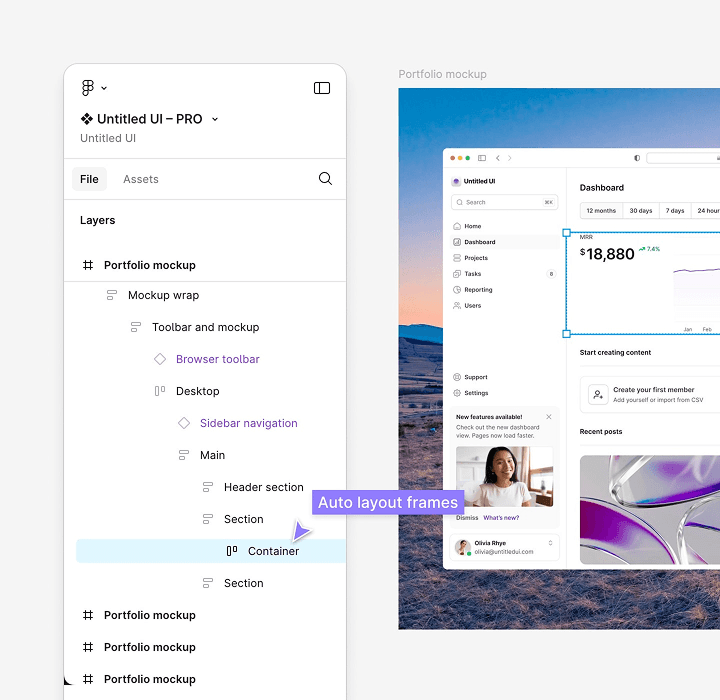Open the Olivia Rhye account switcher arrows
The height and width of the screenshot is (700, 720).
coord(550,543)
